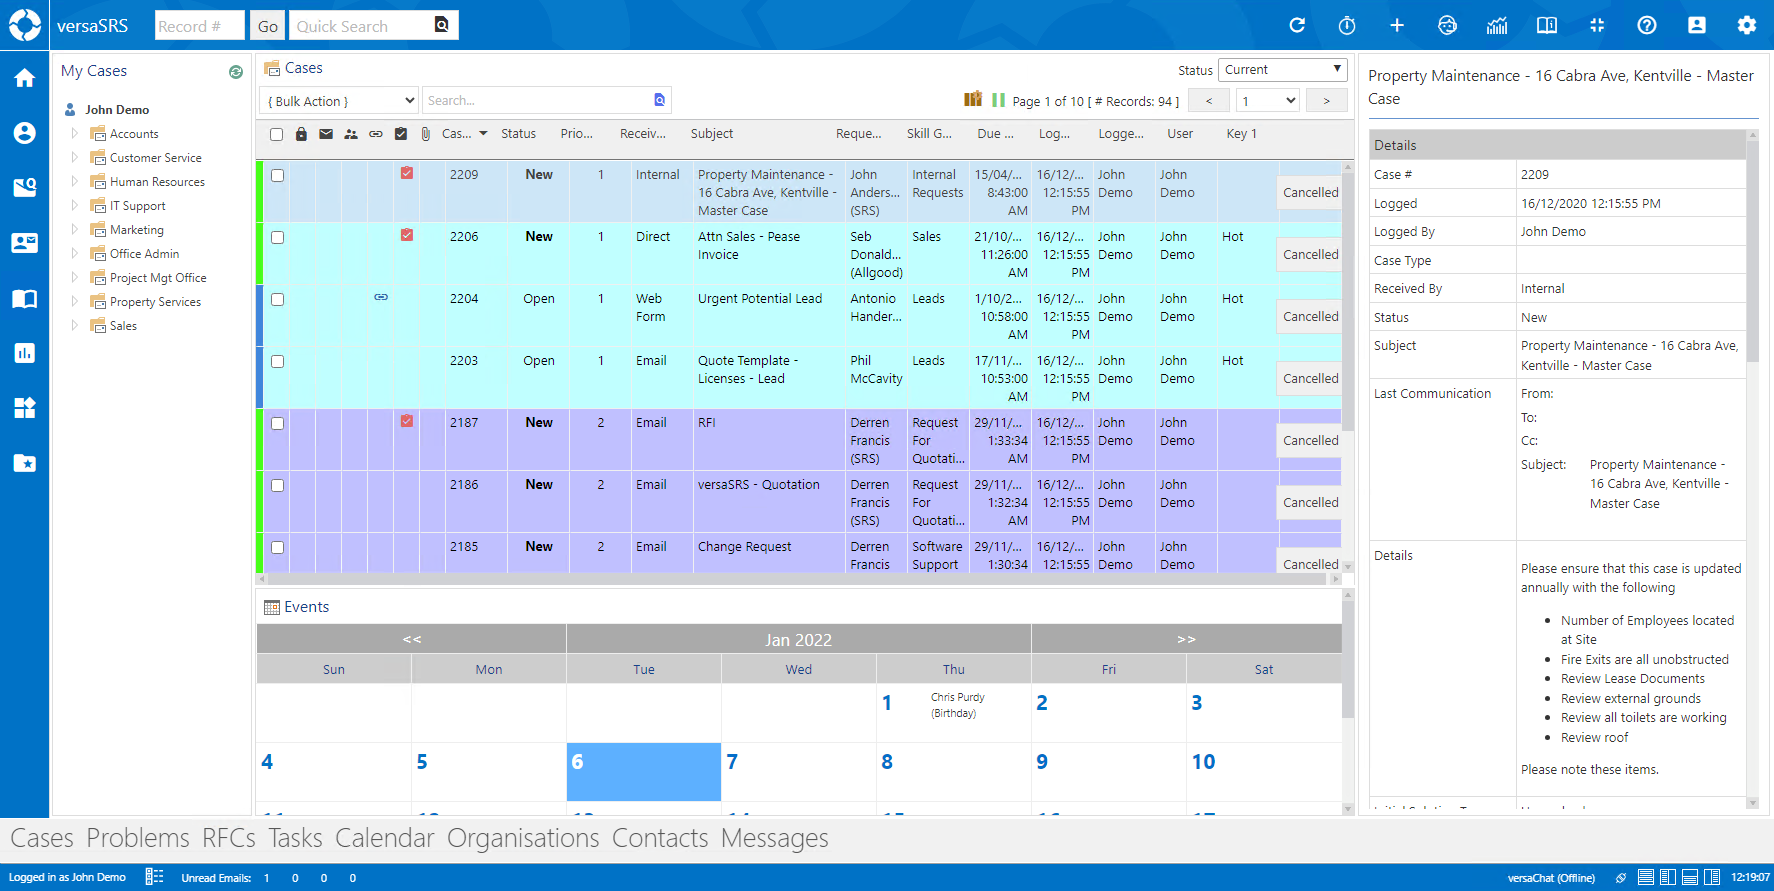Click the plus icon to add new
1774x891 pixels.
(1397, 26)
